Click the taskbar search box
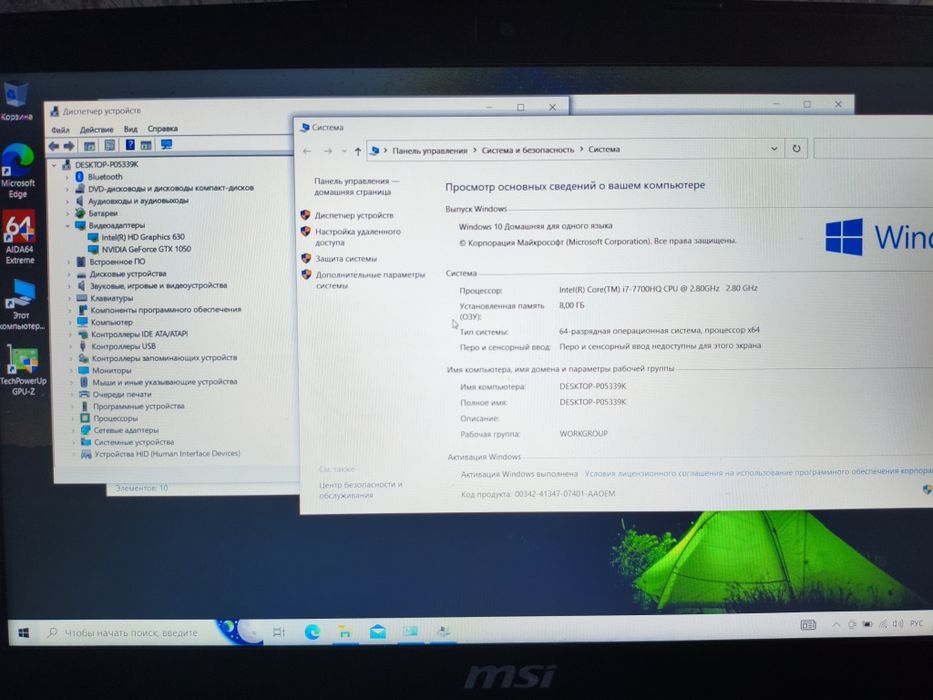This screenshot has width=933, height=700. point(131,633)
